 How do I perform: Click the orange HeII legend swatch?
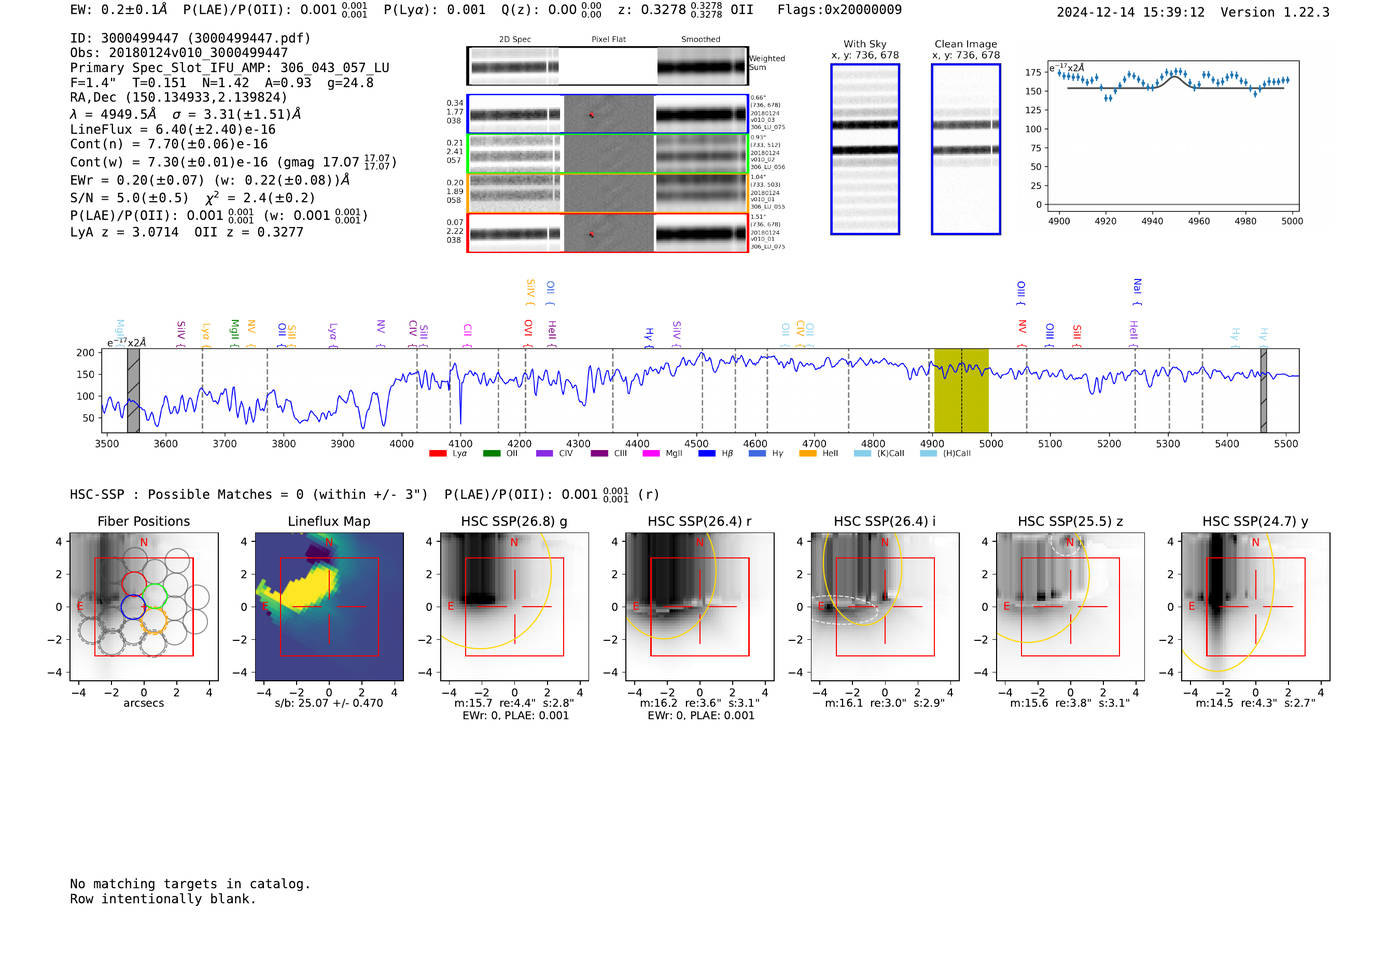pos(808,454)
